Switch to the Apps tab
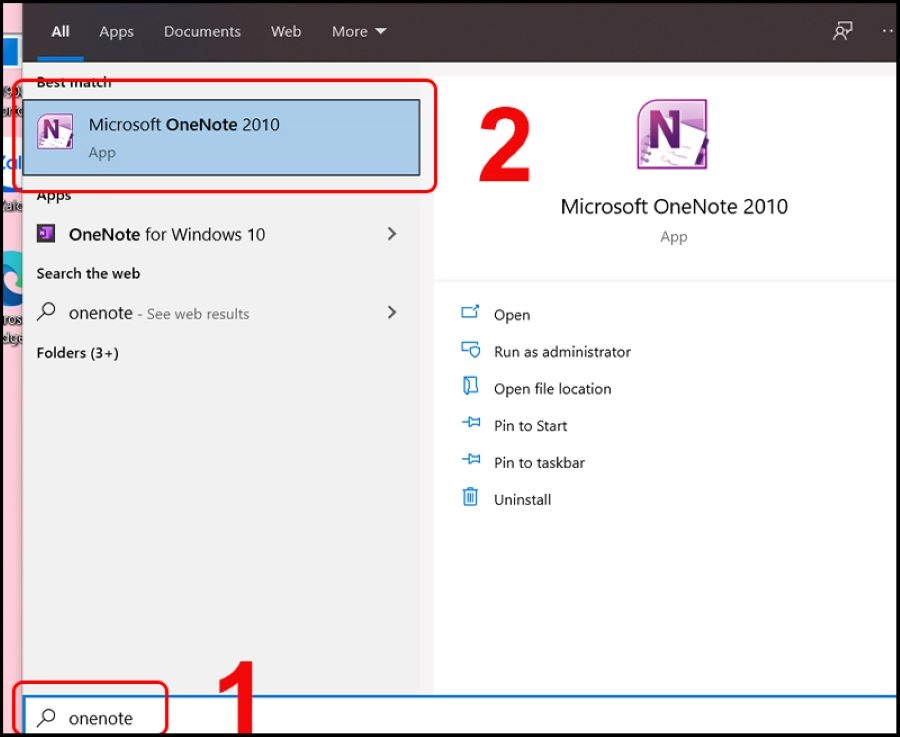Screen dimensions: 900x737 [116, 31]
